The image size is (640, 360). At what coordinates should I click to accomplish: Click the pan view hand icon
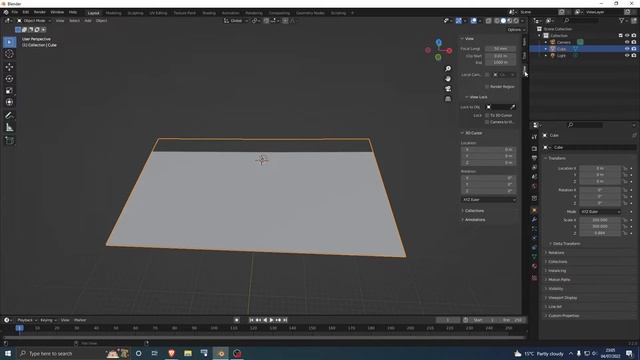coord(448,78)
